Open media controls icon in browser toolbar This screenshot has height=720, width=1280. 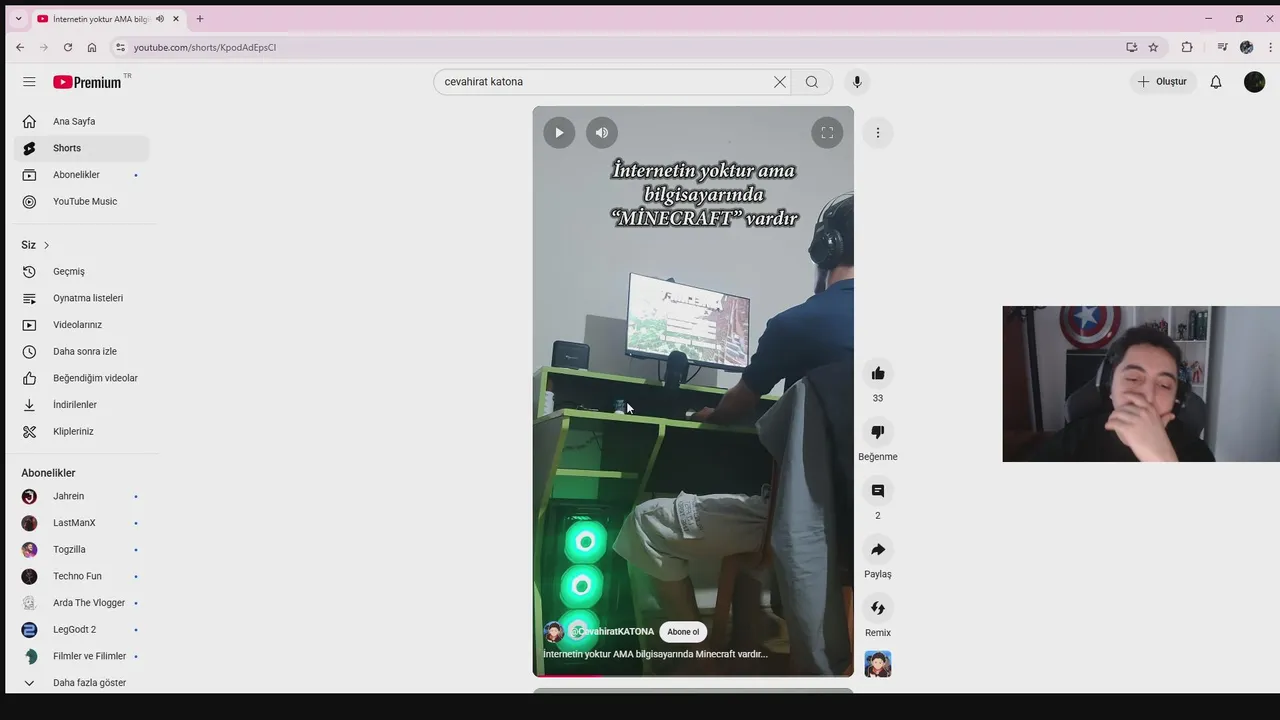(1222, 47)
